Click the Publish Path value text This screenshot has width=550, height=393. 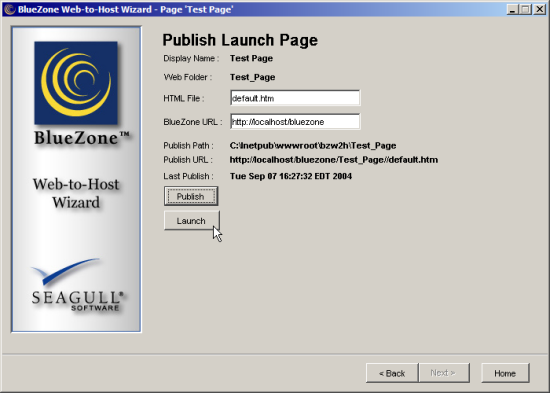pyautogui.click(x=313, y=146)
